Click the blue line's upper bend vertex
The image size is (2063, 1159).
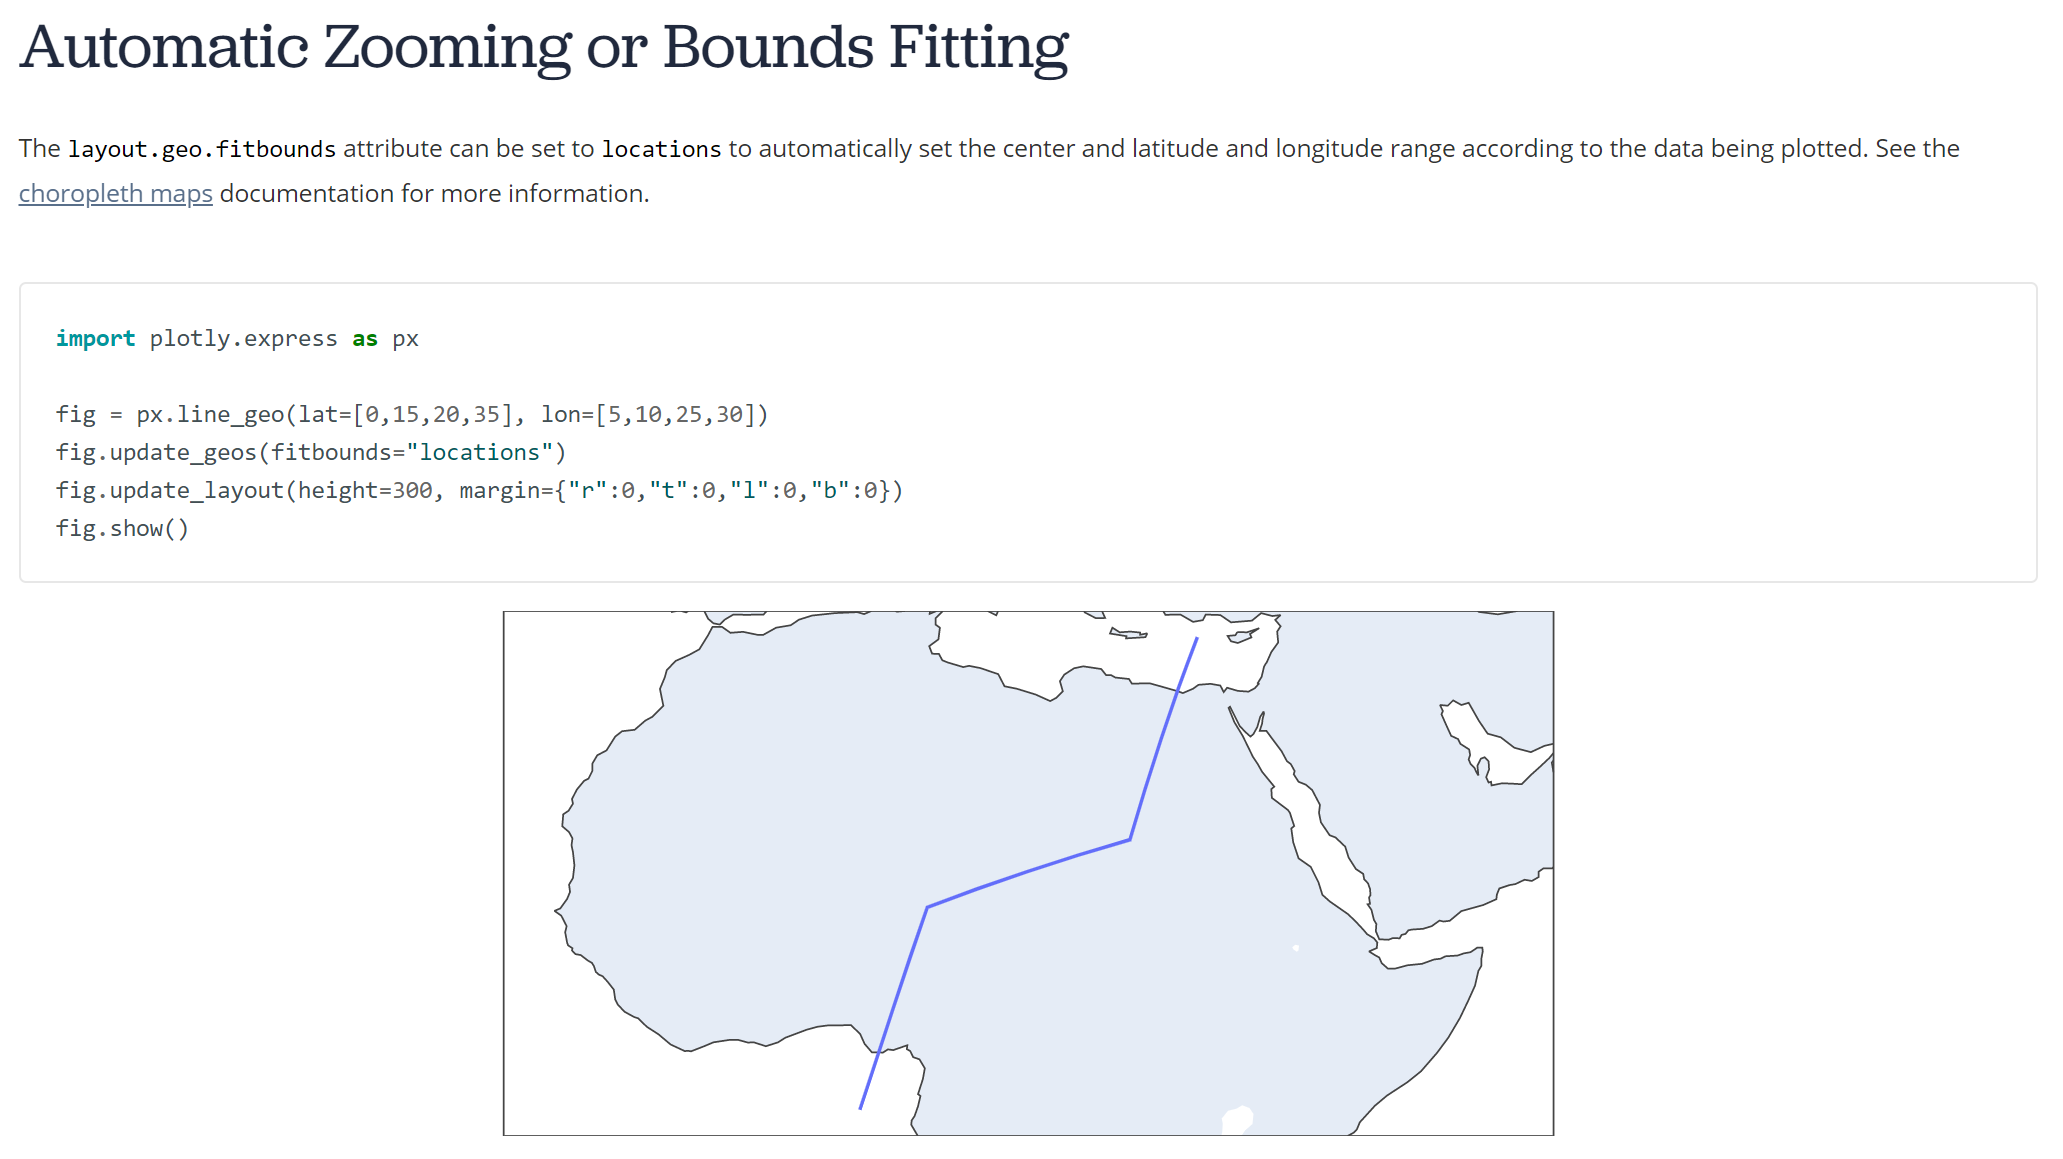click(1130, 840)
